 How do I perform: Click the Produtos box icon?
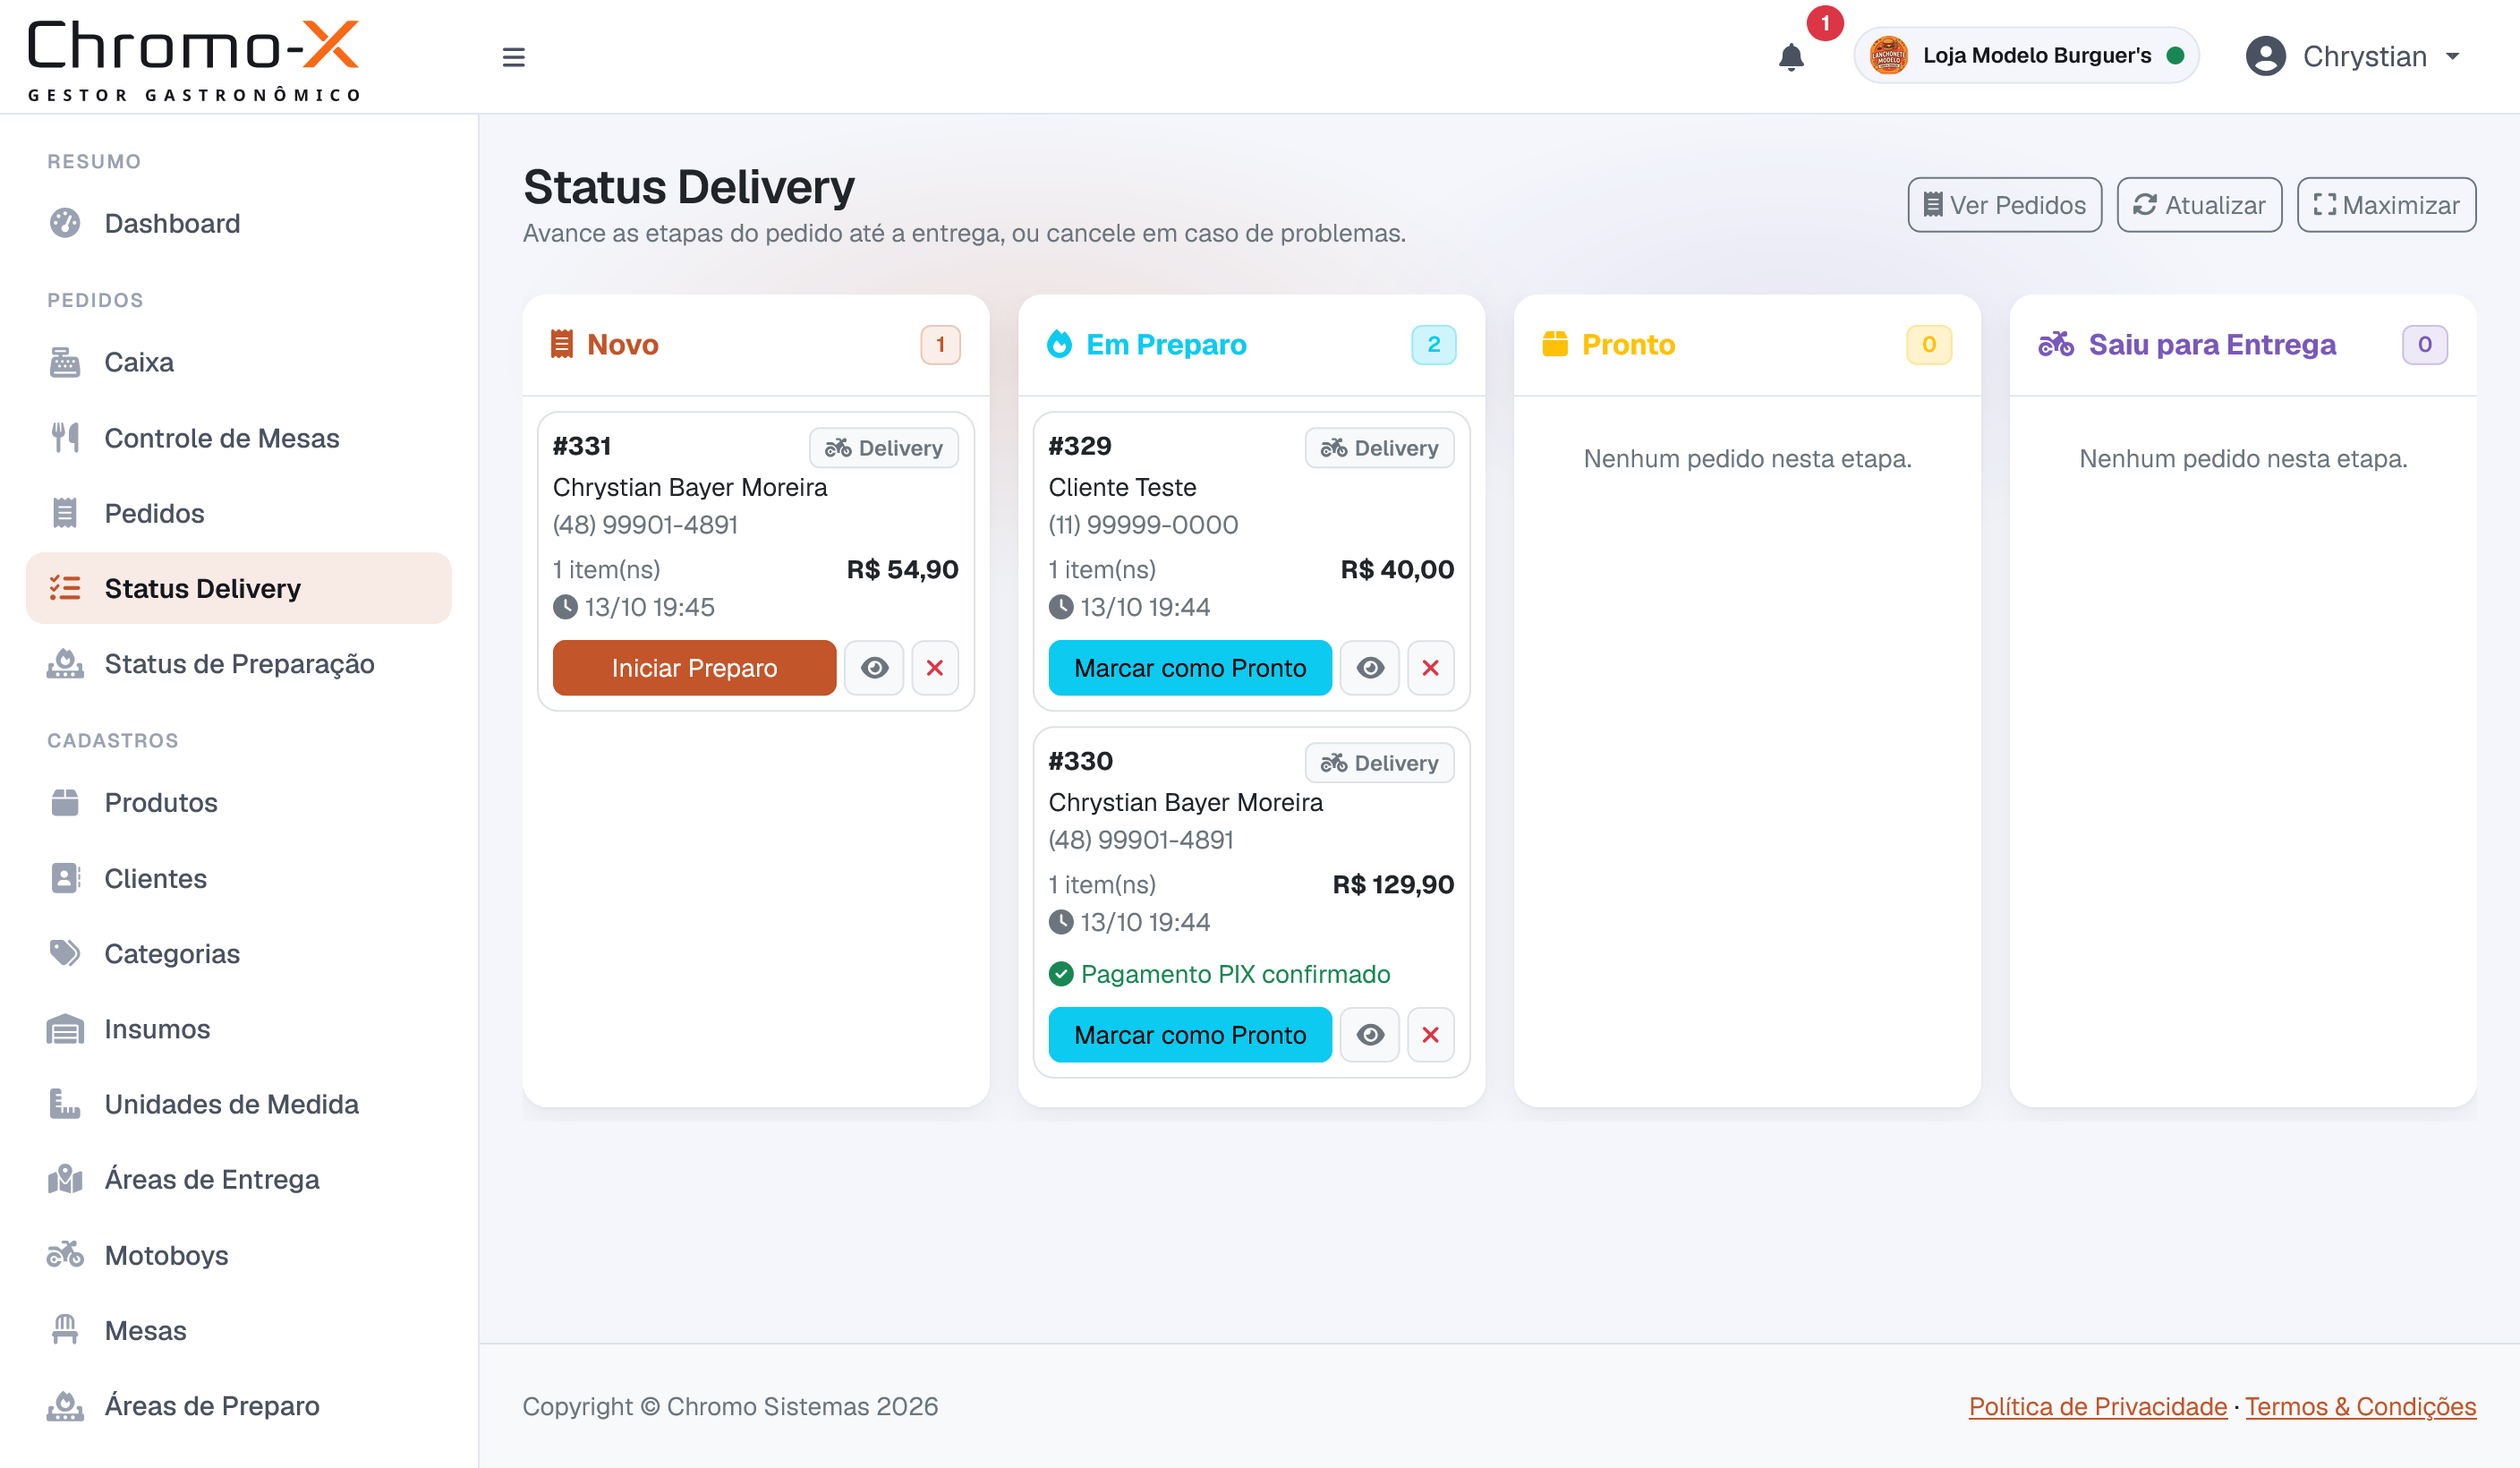65,802
